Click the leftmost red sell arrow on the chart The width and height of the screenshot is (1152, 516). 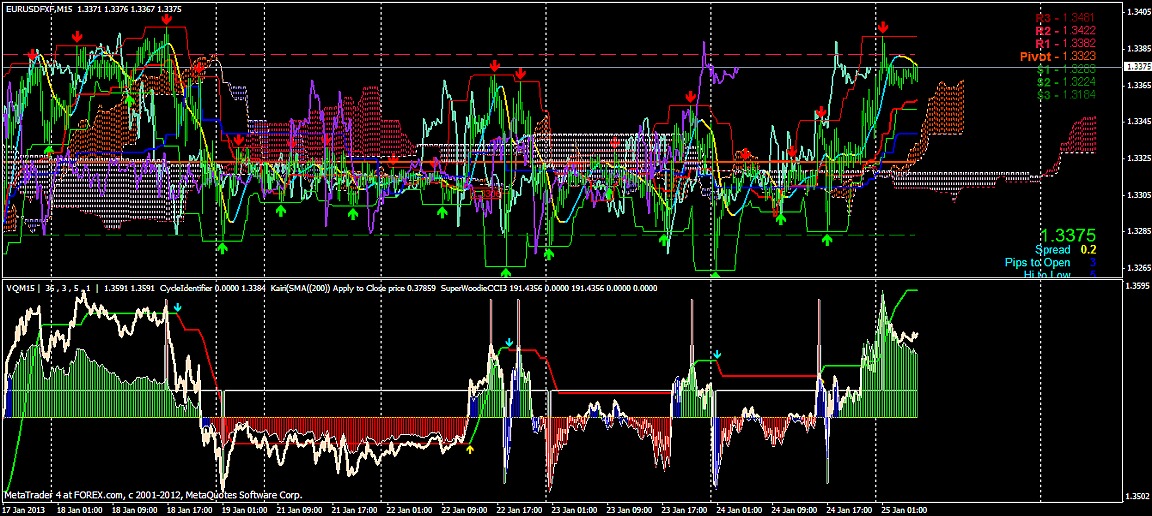33,54
